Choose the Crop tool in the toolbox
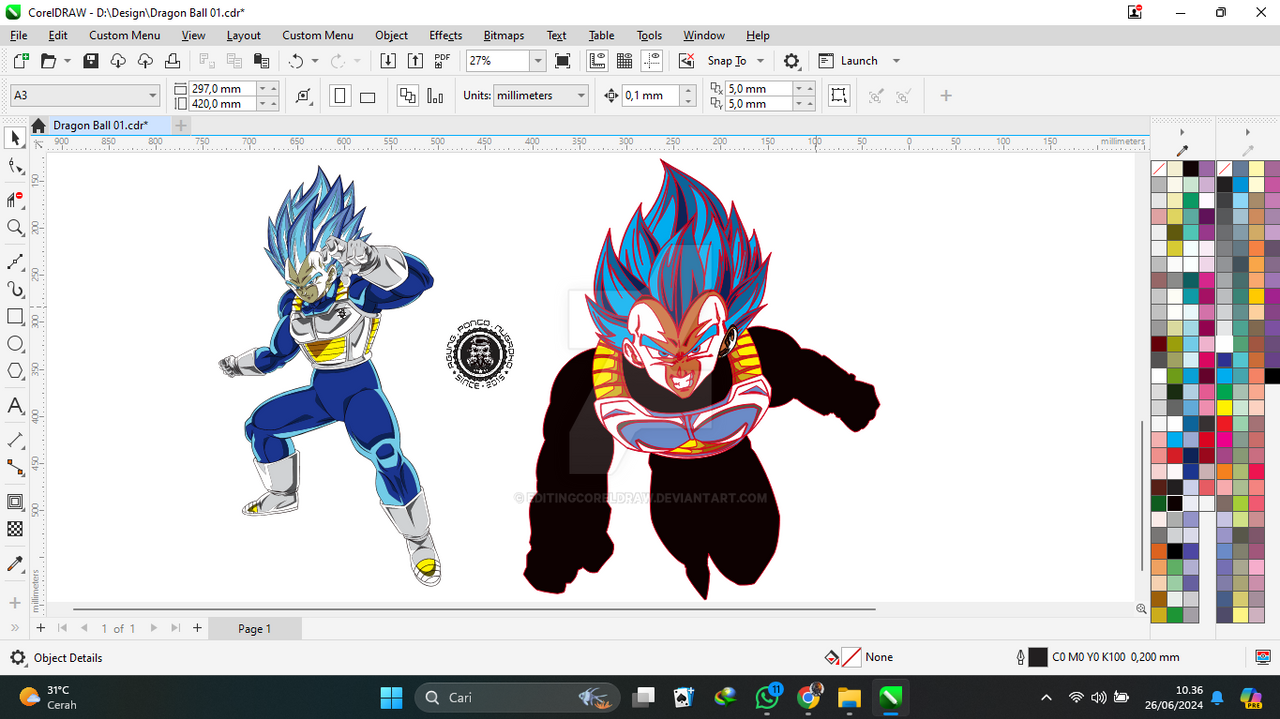1280x719 pixels. (15, 198)
